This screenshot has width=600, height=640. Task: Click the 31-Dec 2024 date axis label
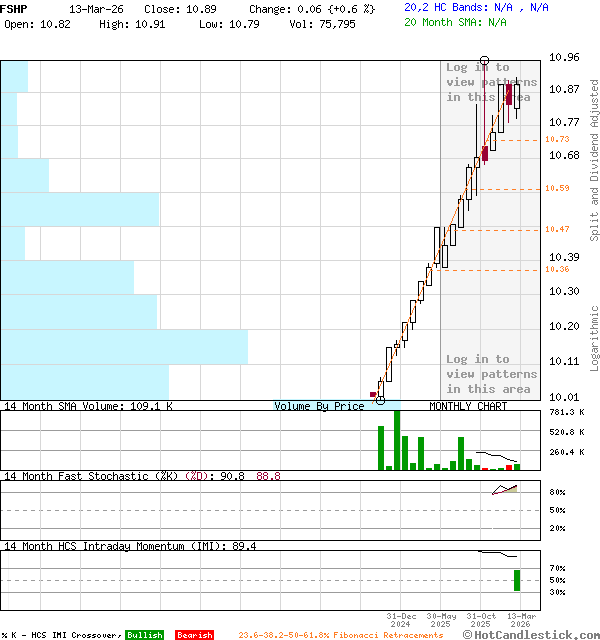pyautogui.click(x=401, y=620)
